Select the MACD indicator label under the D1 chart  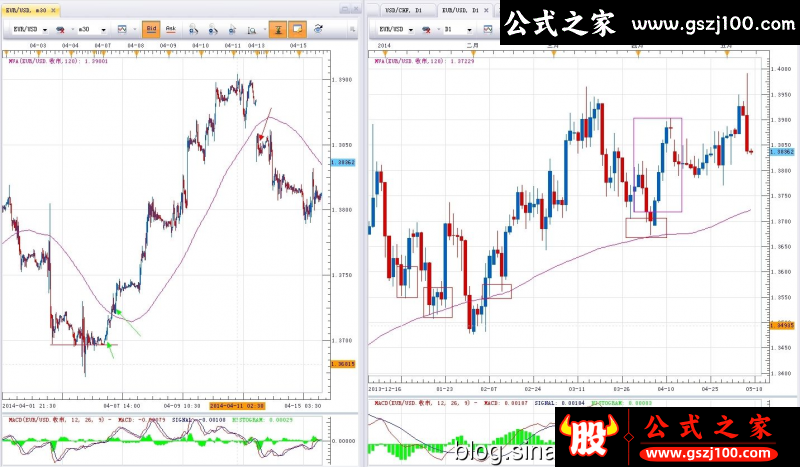coord(512,403)
